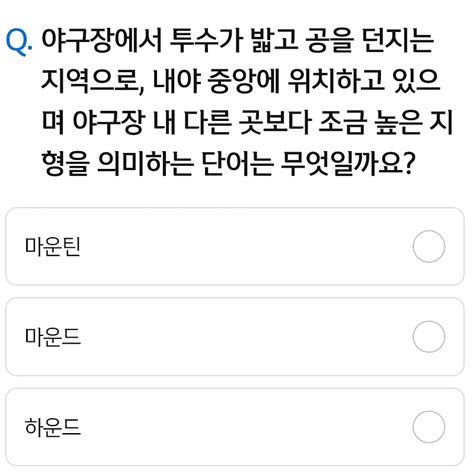Select the 마운드 radio button
This screenshot has width=474, height=474.
(429, 337)
